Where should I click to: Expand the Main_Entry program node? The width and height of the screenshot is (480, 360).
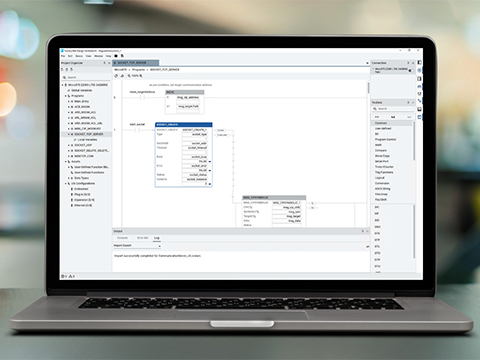coord(69,101)
